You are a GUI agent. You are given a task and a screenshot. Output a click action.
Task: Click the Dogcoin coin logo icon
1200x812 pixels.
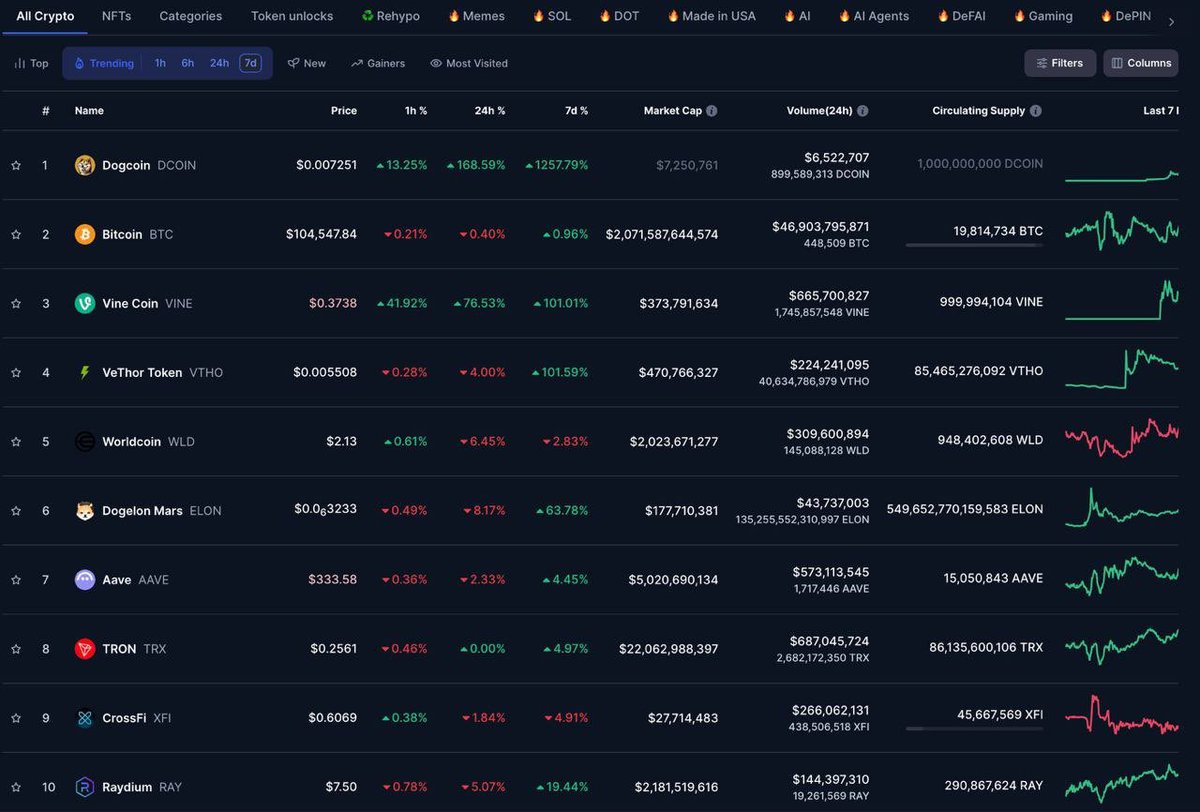pyautogui.click(x=85, y=165)
